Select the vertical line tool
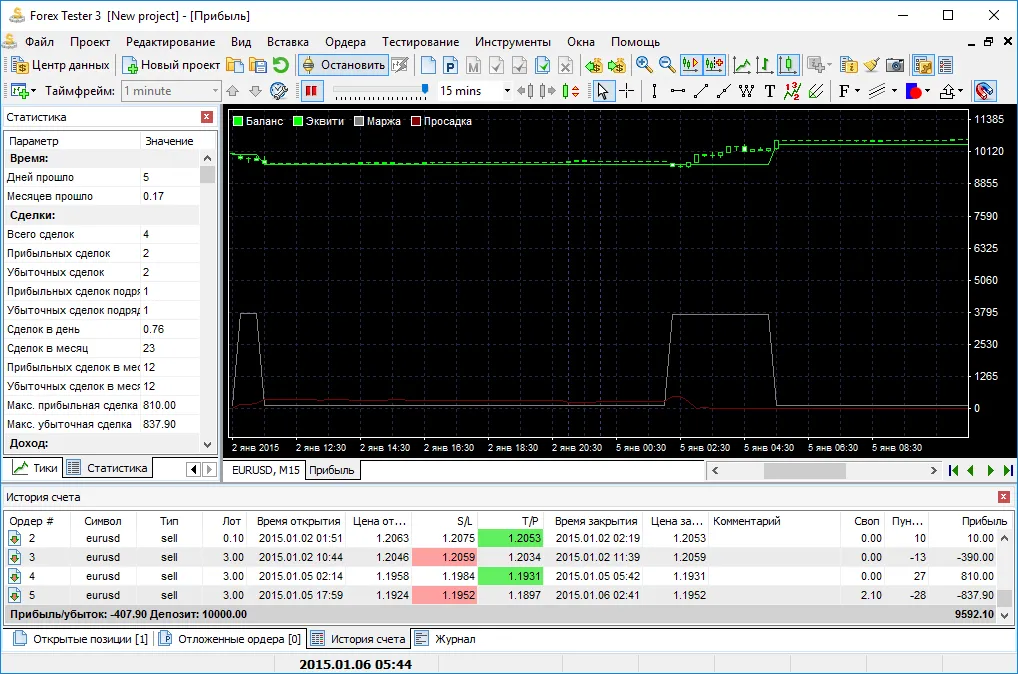The height and width of the screenshot is (674, 1018). pos(654,91)
